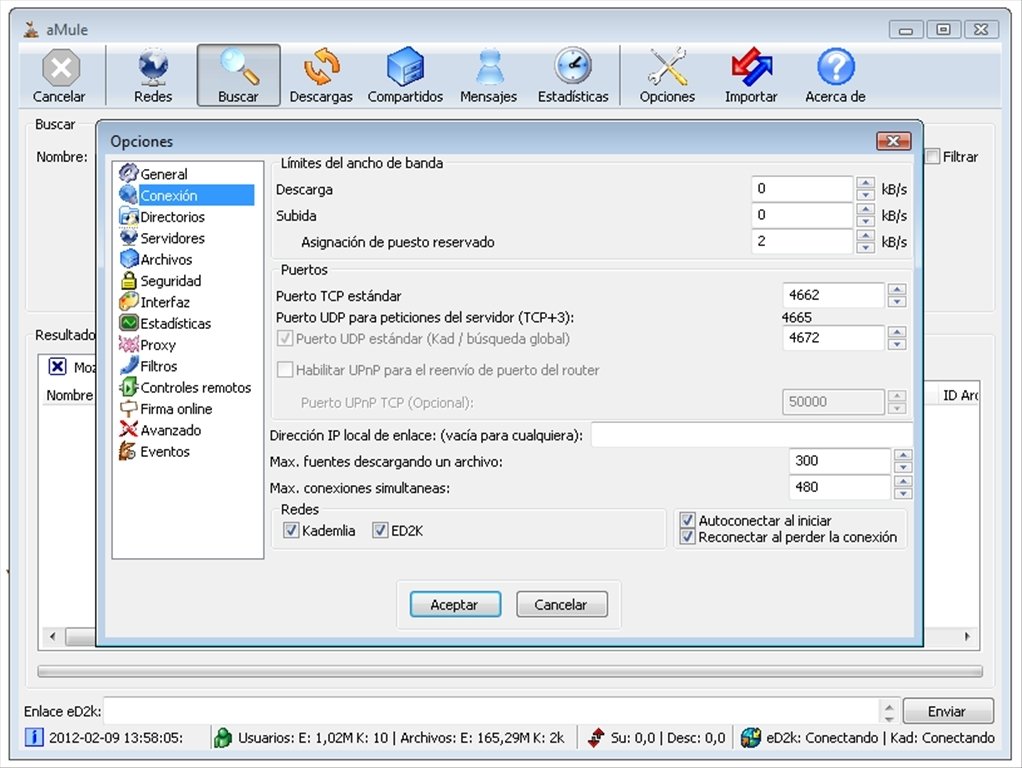This screenshot has height=768, width=1022.
Task: Select Servidores in the options list
Action: click(x=172, y=238)
